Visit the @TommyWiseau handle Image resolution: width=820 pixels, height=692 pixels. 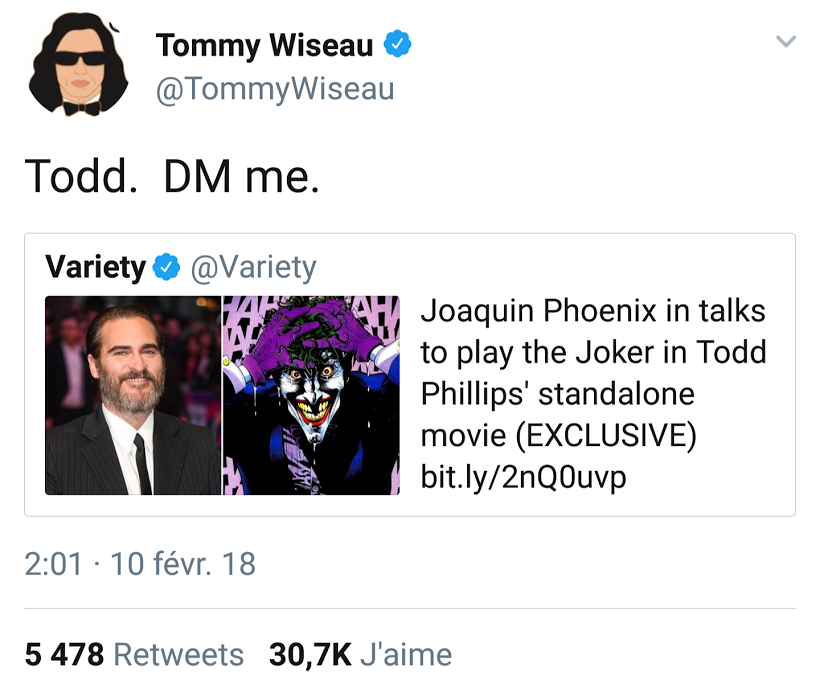click(x=275, y=89)
